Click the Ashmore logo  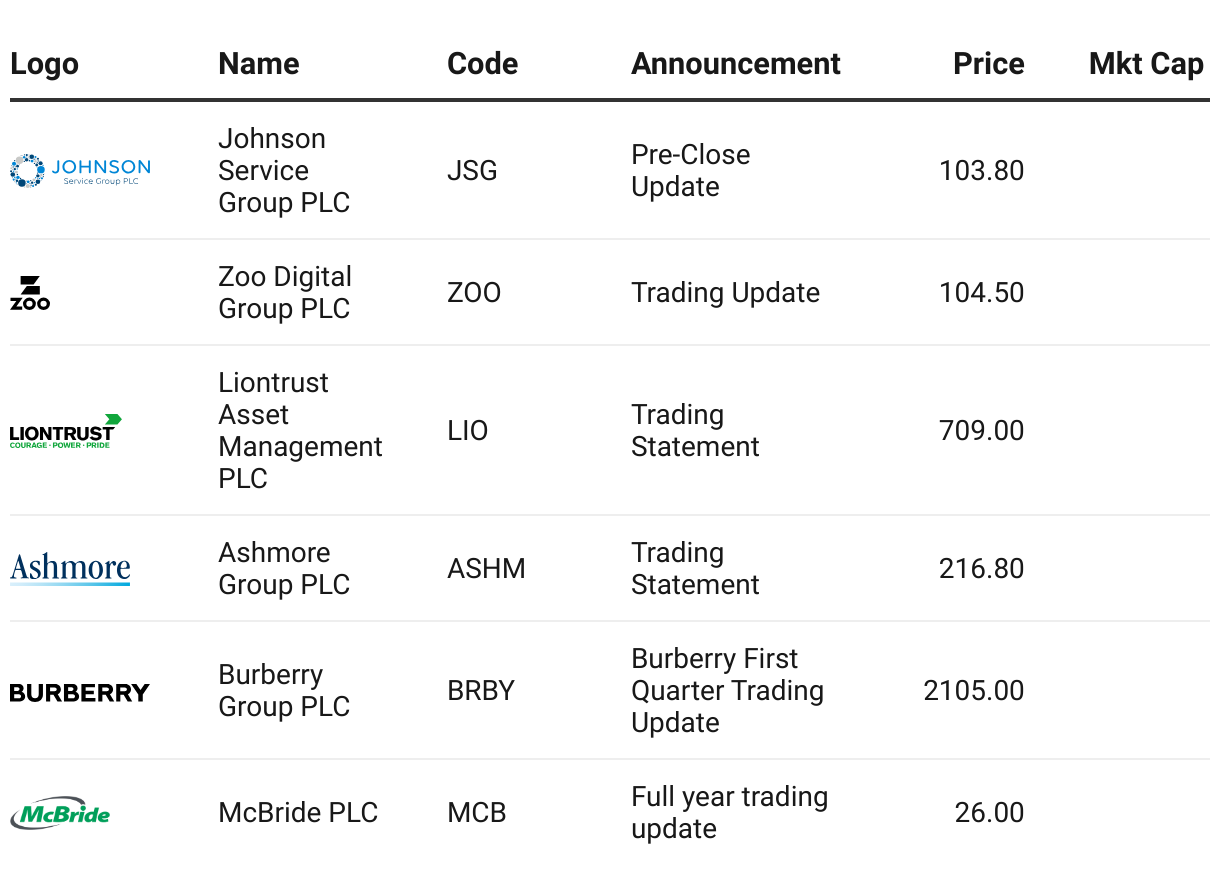point(70,569)
